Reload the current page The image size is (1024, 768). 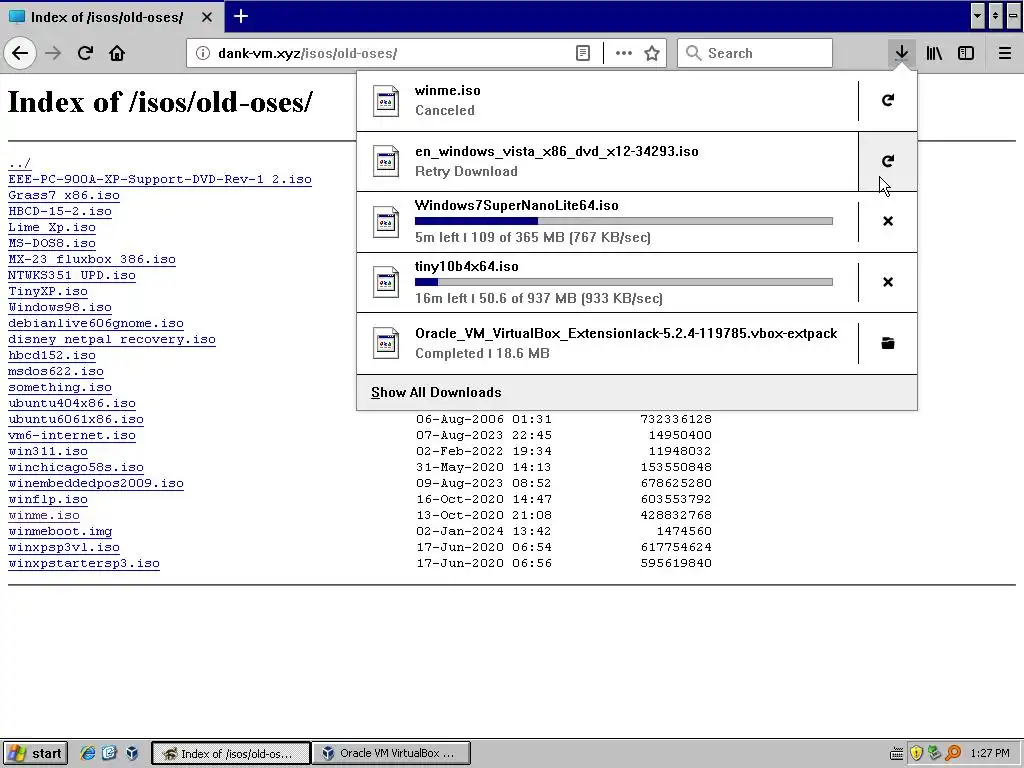pos(85,53)
